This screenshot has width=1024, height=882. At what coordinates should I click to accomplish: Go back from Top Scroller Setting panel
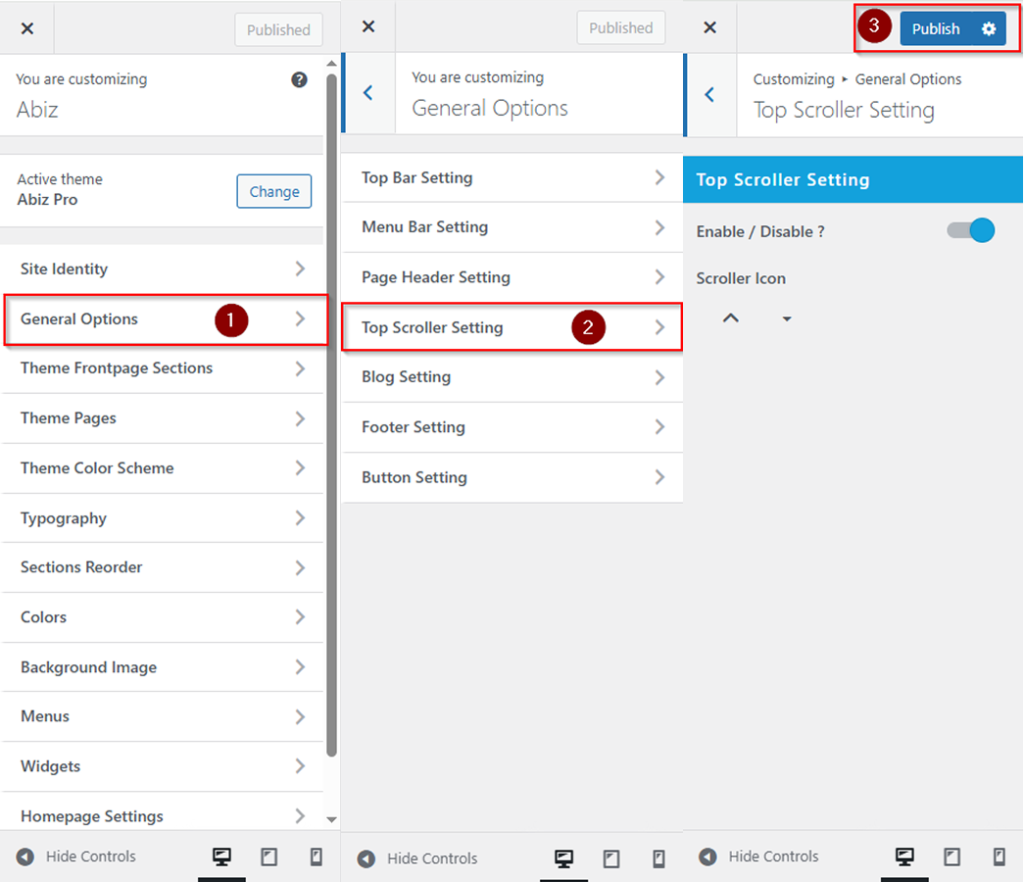[710, 95]
